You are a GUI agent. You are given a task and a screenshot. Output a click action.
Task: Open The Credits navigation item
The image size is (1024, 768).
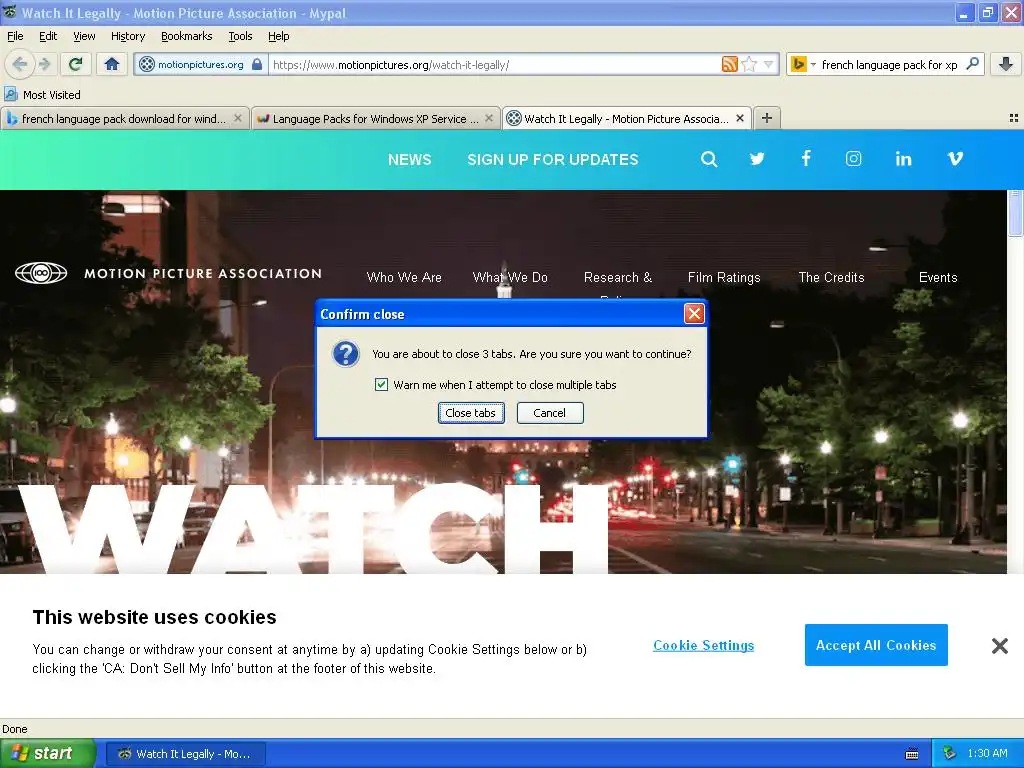pyautogui.click(x=831, y=278)
